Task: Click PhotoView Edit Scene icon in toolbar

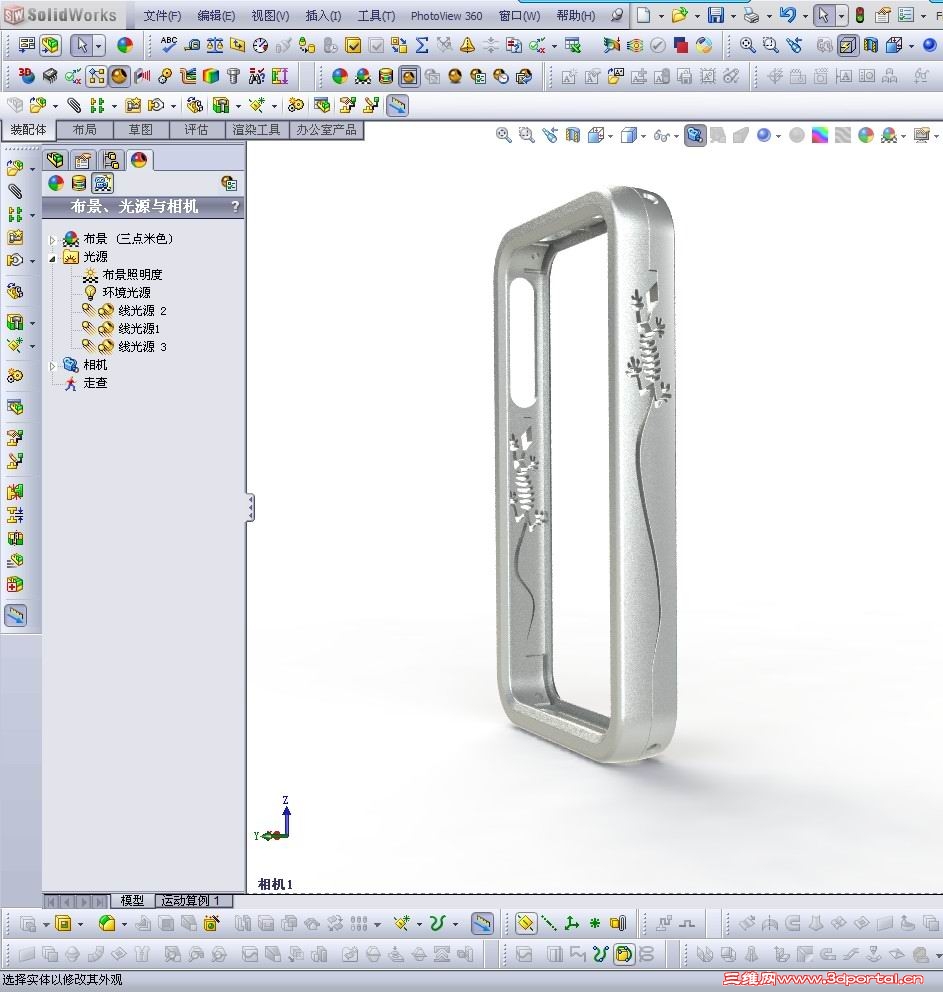Action: coord(363,77)
